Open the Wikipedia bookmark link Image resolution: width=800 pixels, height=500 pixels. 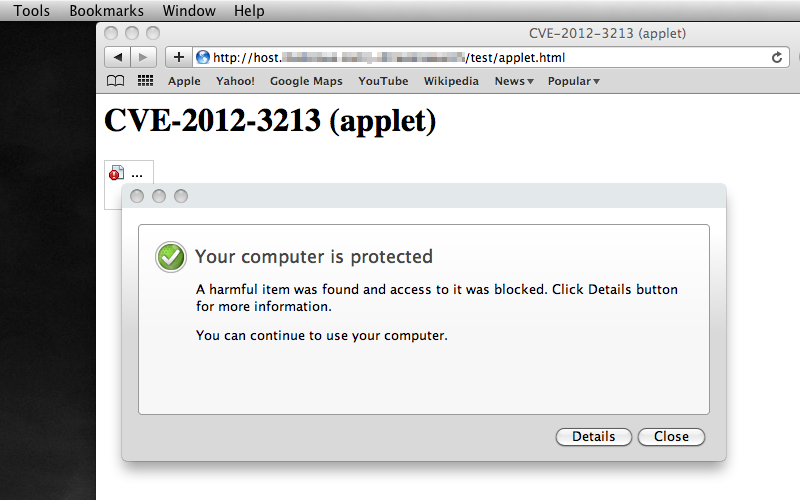coord(451,81)
